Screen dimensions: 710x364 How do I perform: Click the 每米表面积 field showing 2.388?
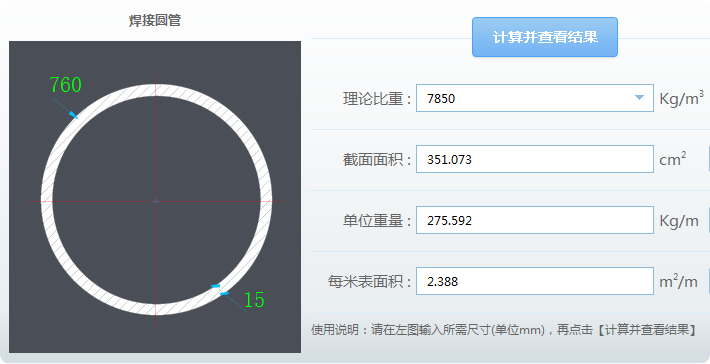[535, 281]
